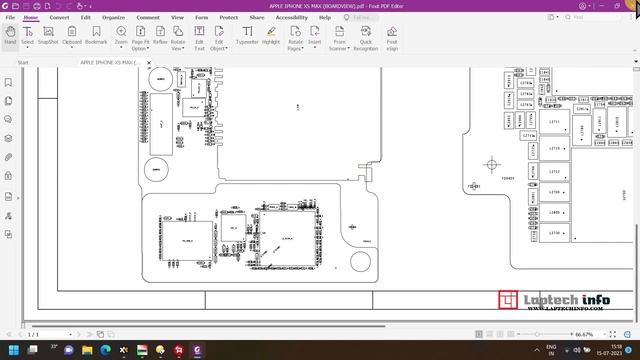640x360 pixels.
Task: Toggle full screen mode
Action: pos(613,334)
